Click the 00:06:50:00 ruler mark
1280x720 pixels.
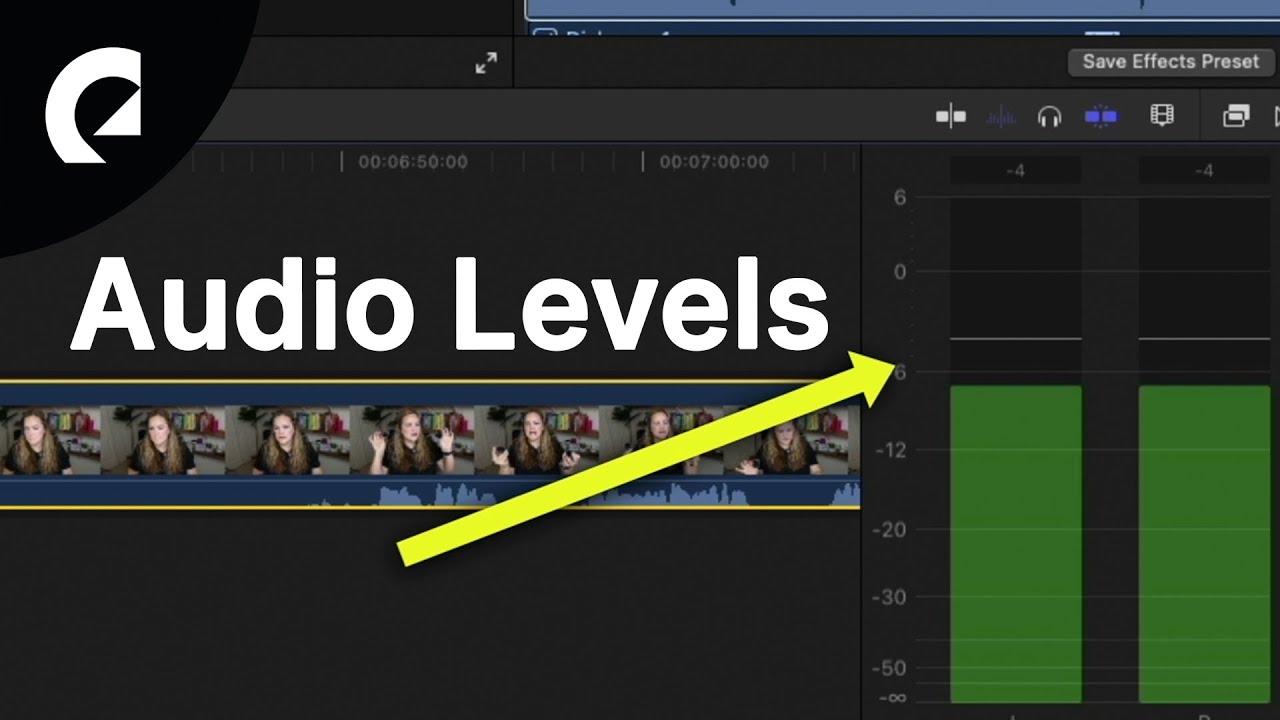(413, 162)
